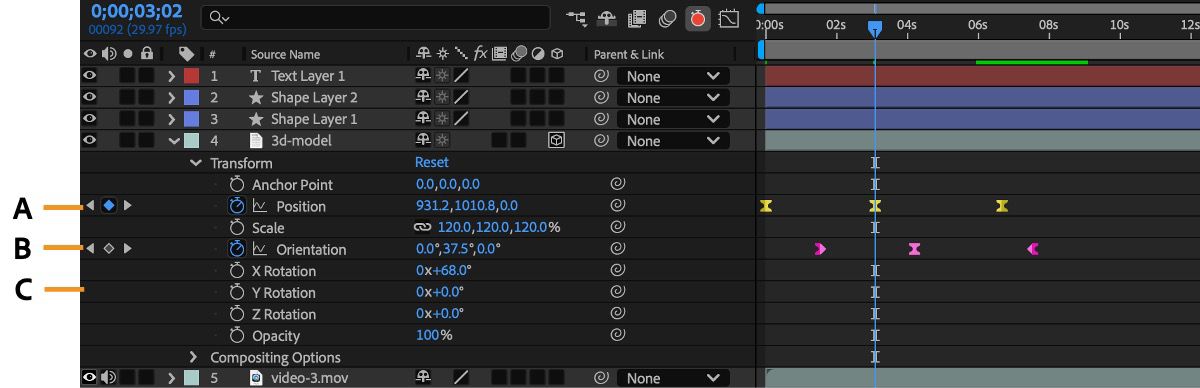Toggle visibility of Shape Layer 2

pyautogui.click(x=90, y=98)
